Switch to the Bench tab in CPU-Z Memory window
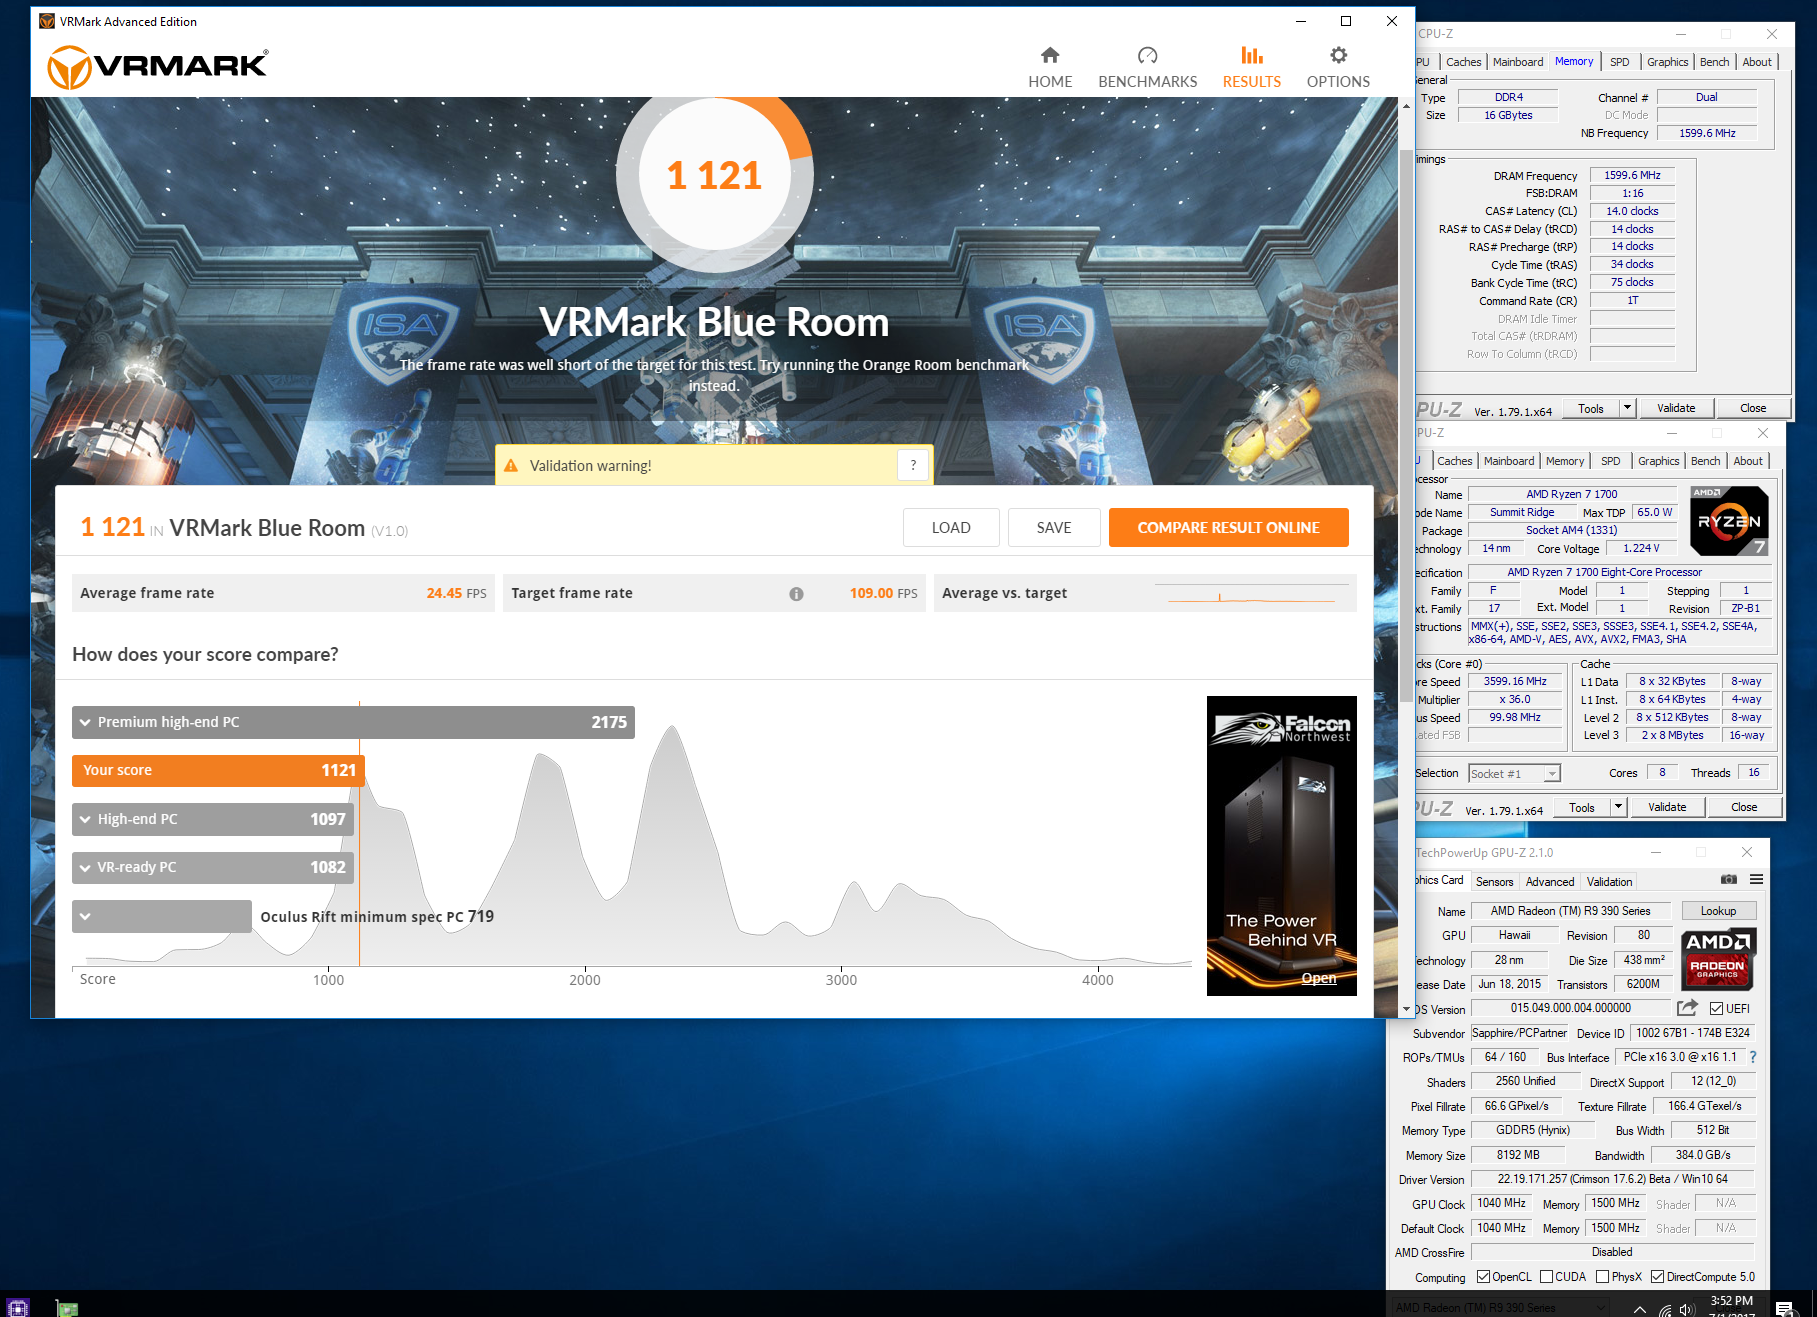The image size is (1817, 1317). (1714, 62)
